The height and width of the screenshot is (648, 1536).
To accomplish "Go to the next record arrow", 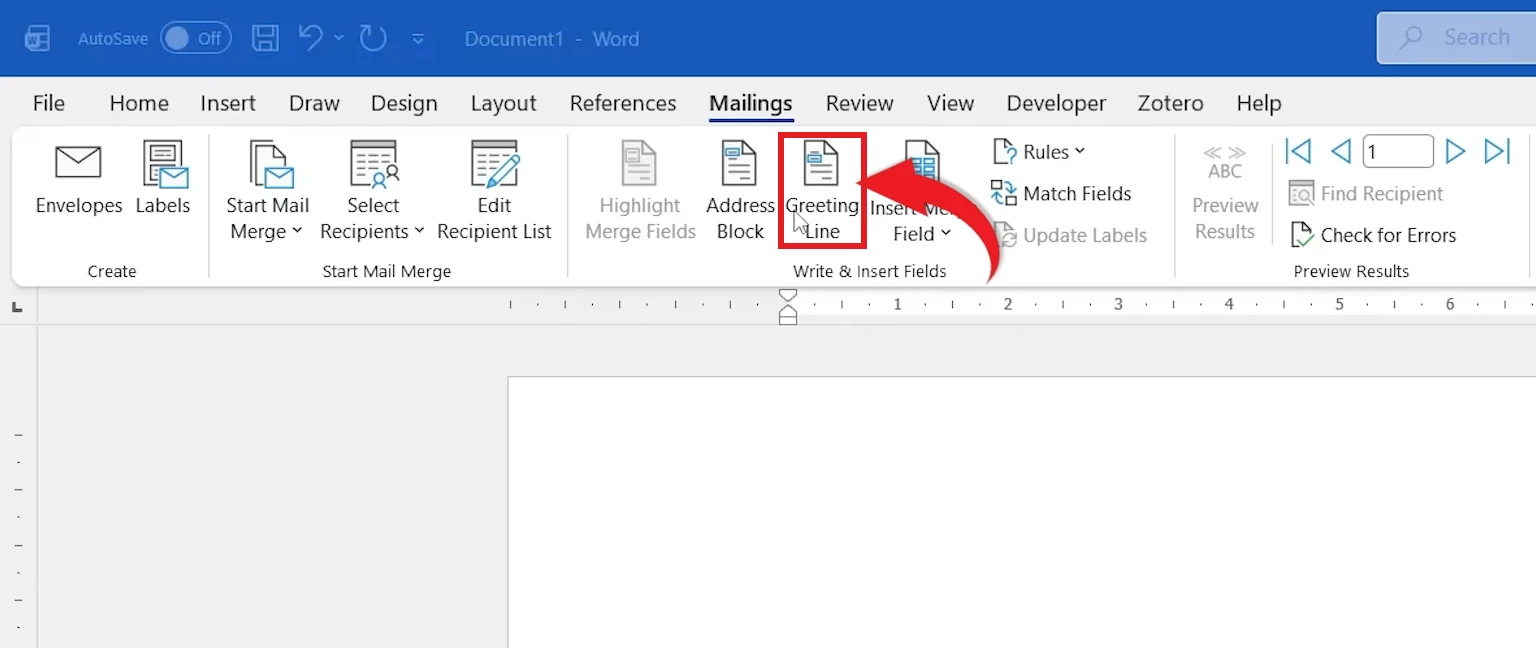I will click(1456, 152).
